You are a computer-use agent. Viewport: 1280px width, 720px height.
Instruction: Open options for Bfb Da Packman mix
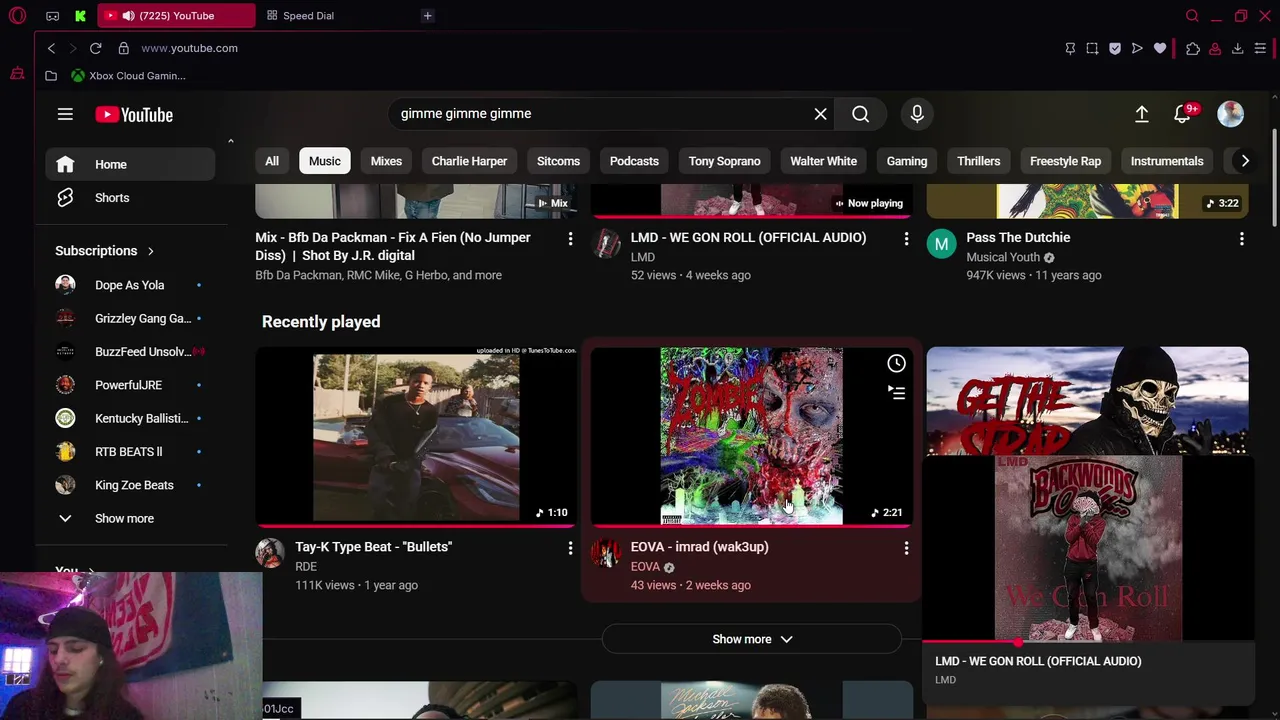click(570, 238)
